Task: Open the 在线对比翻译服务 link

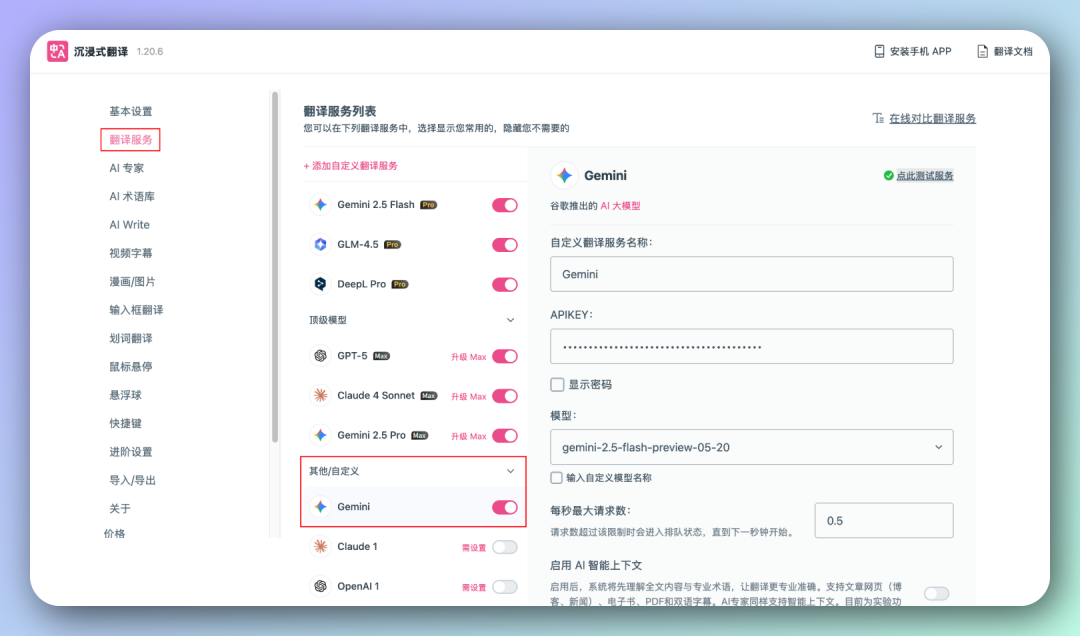Action: [x=933, y=119]
